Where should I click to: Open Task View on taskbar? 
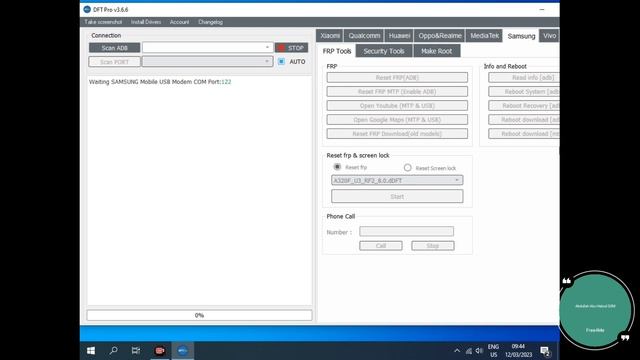136,351
